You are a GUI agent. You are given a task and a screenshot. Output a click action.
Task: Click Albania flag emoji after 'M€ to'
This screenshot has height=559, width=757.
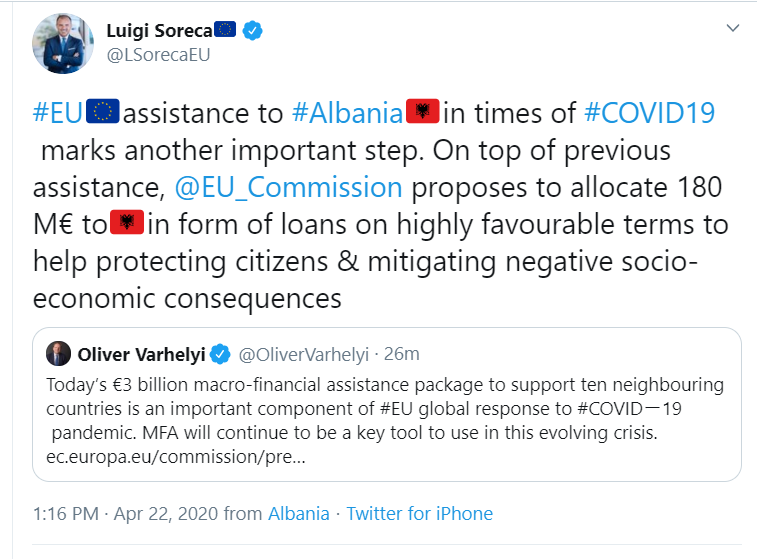coord(127,223)
